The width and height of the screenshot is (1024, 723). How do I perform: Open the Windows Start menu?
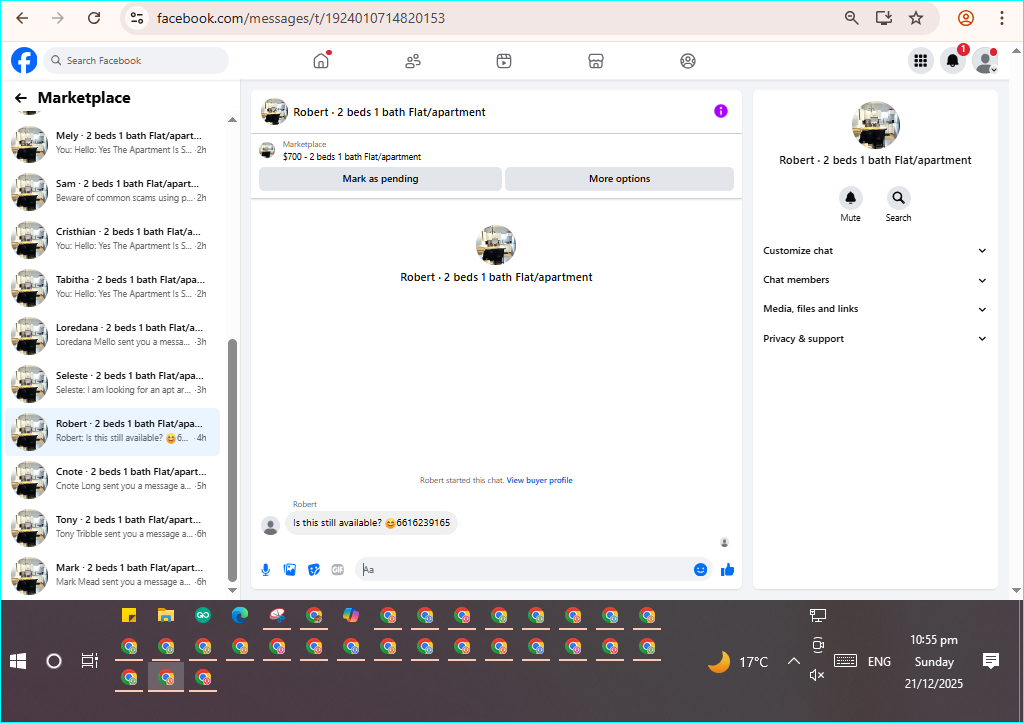point(18,662)
